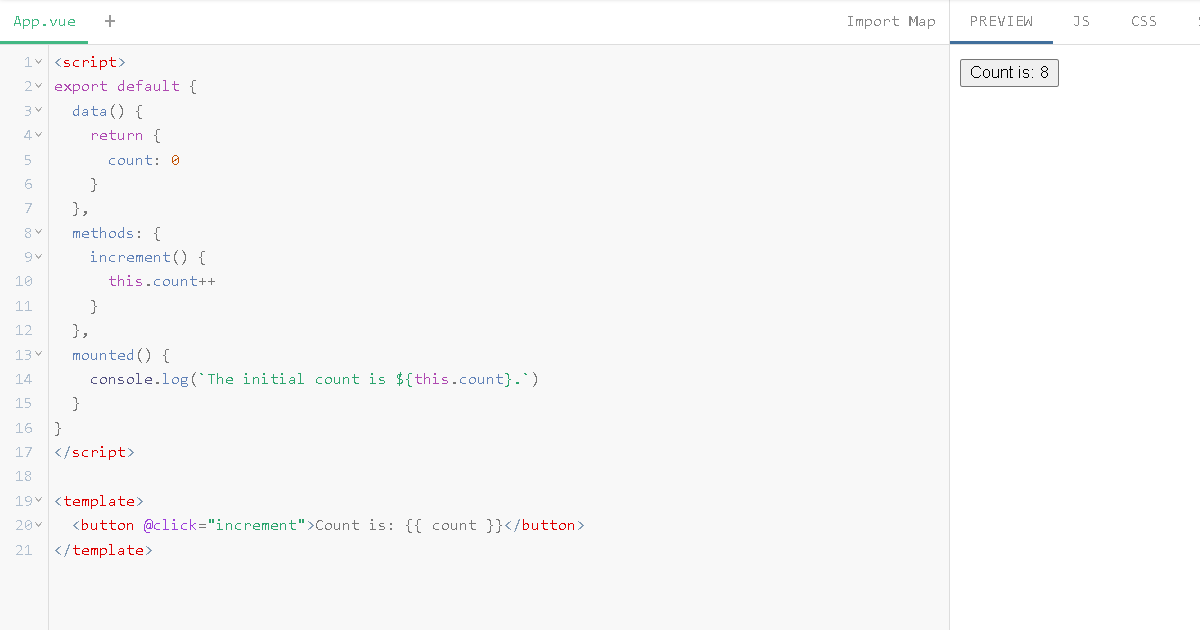The image size is (1200, 630).
Task: Click the '{{ count }}' interpolation text
Action: (454, 525)
